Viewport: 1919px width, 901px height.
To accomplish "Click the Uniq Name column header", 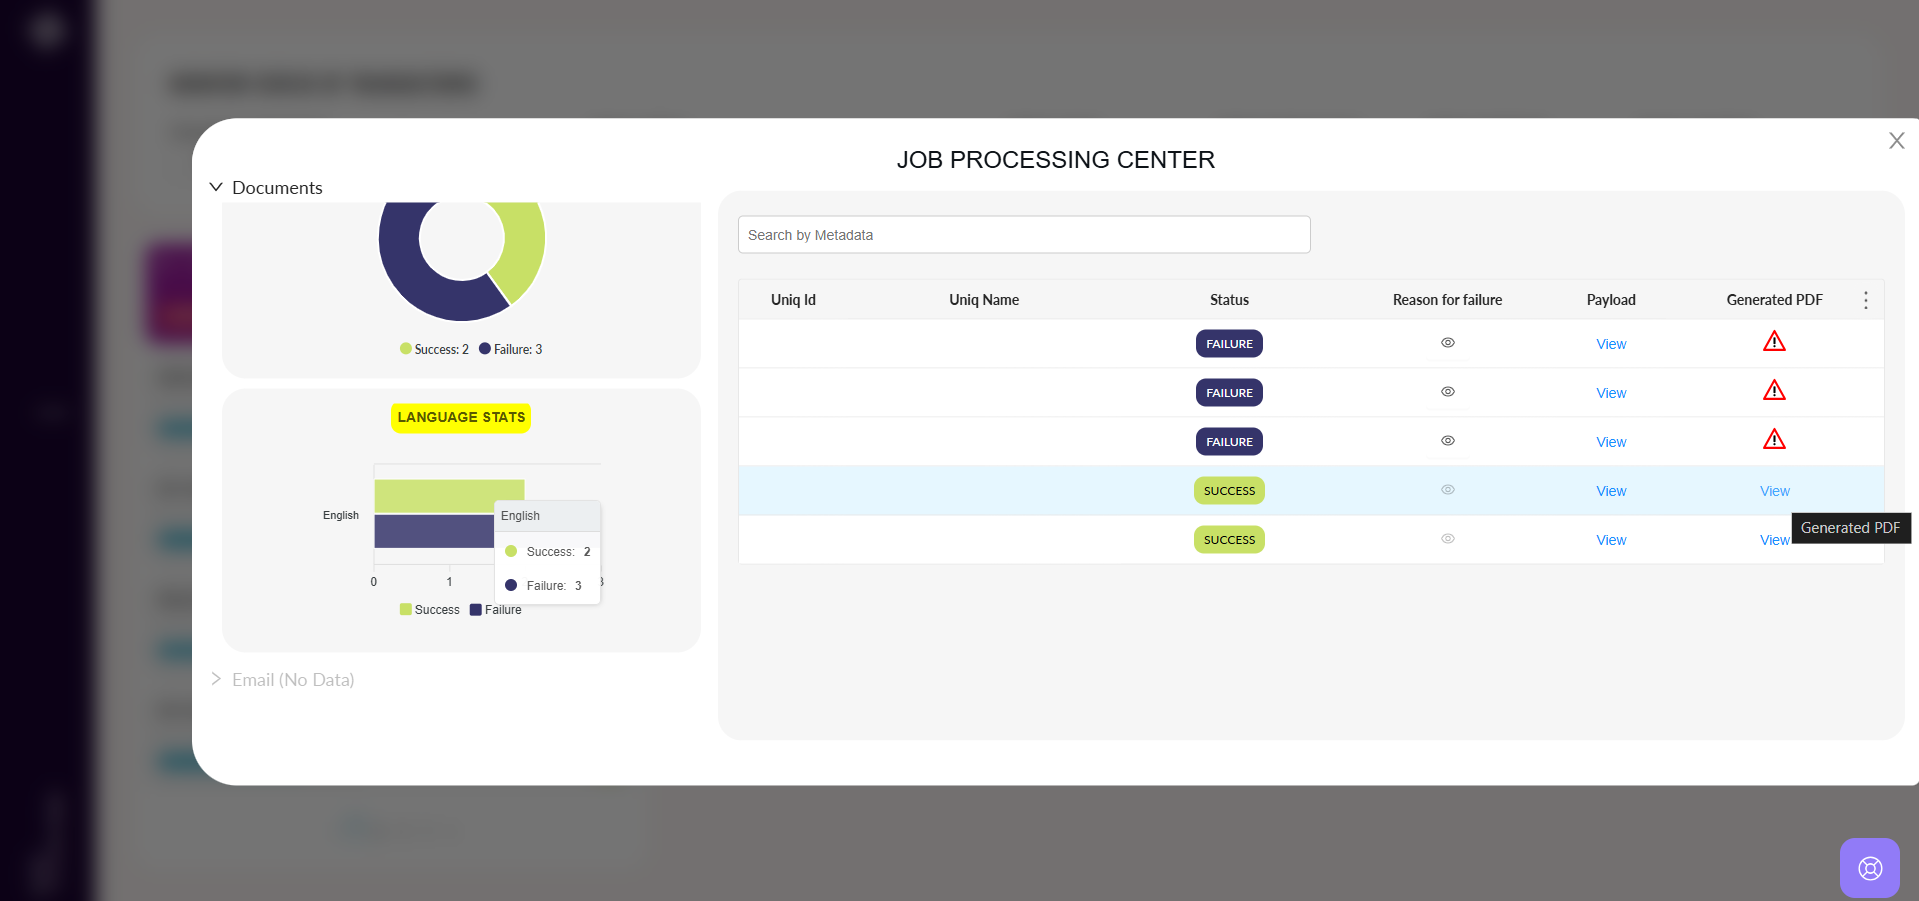I will point(984,300).
